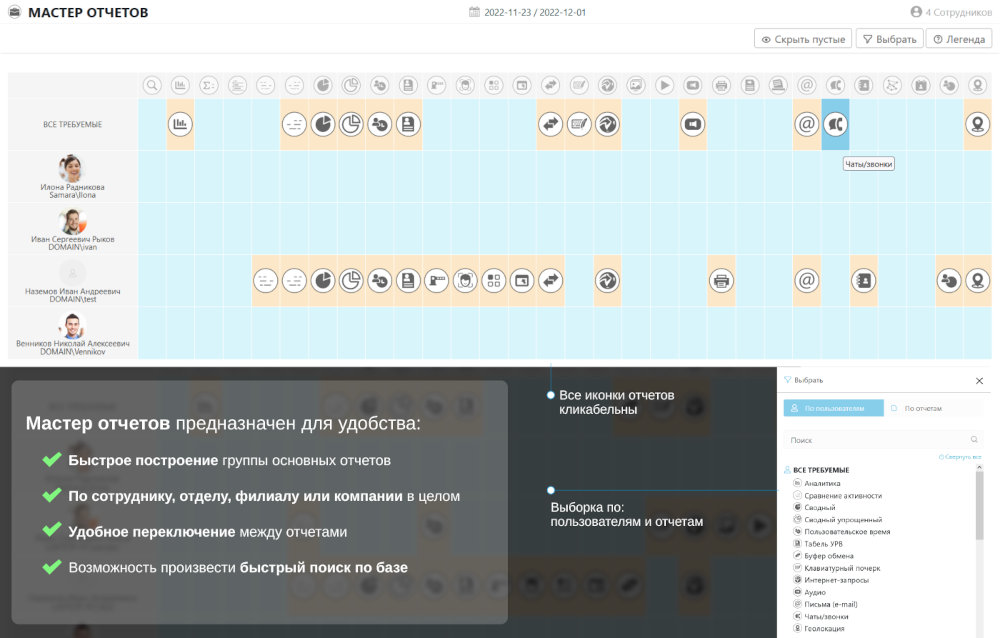
Task: Click the Поиск search field
Action: point(875,439)
